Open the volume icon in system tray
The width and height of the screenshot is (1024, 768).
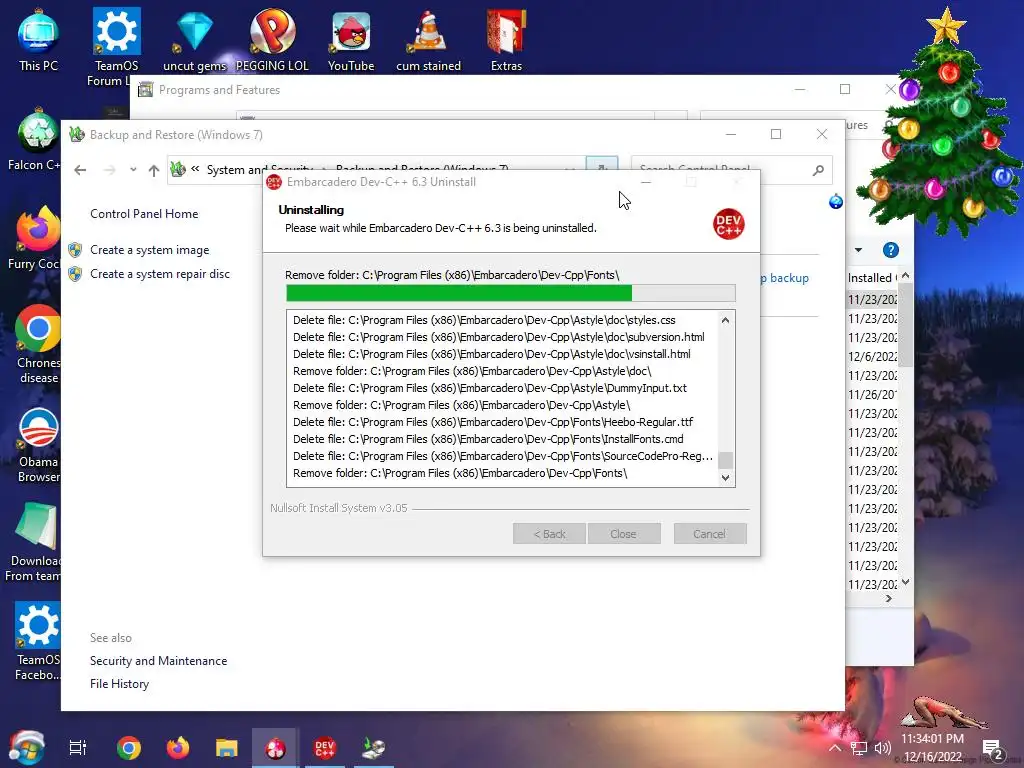[x=883, y=748]
